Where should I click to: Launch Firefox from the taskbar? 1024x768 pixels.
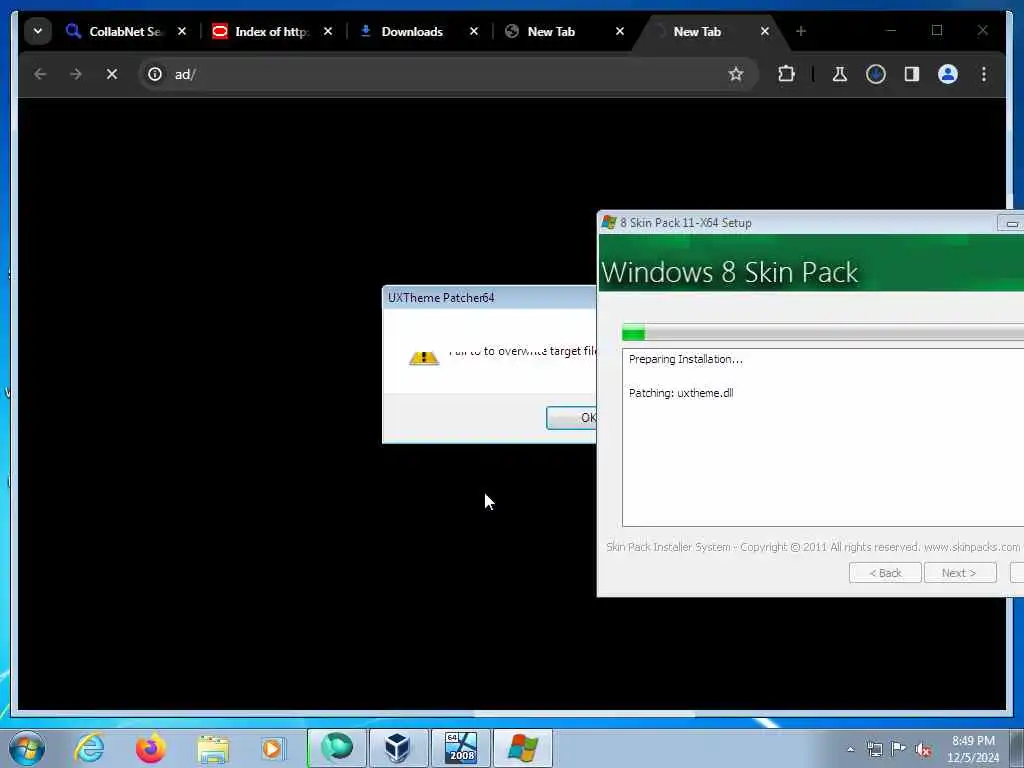coord(151,748)
